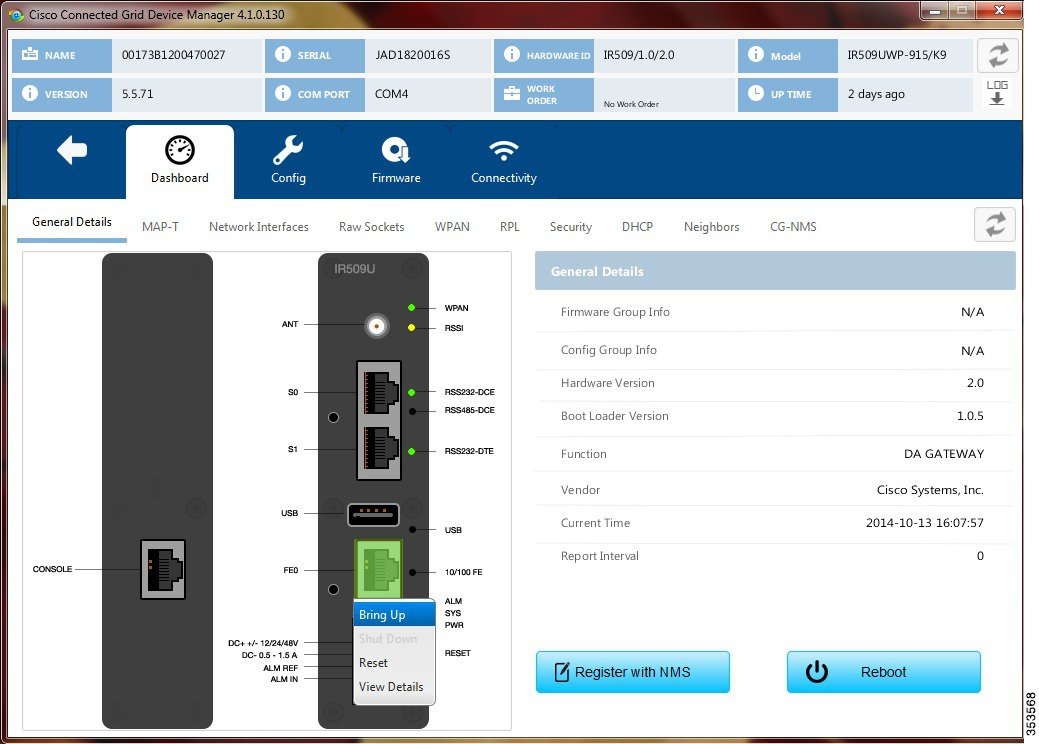Select the General Details sub-tab
Screen dimensions: 1039x744
(x=72, y=222)
